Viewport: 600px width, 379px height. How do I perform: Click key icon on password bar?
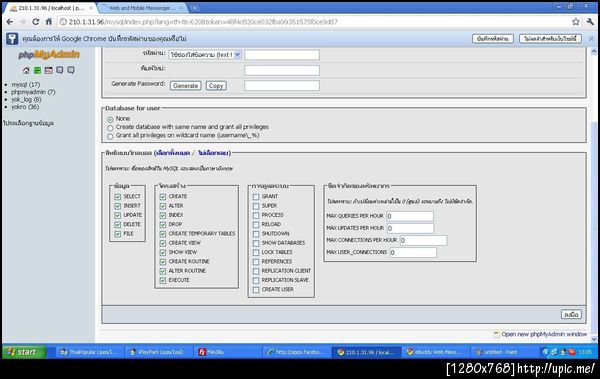click(12, 39)
